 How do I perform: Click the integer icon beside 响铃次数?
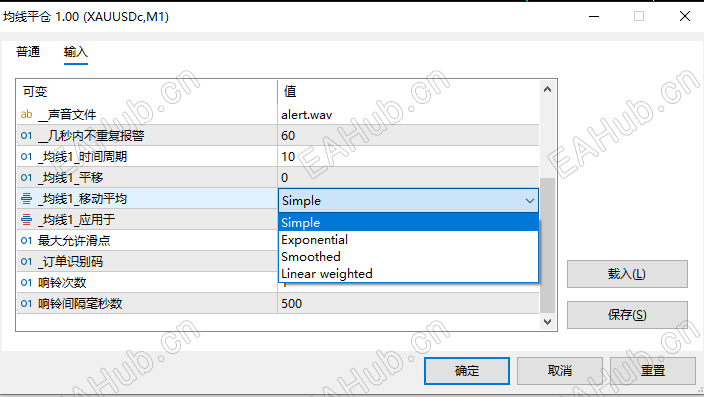[26, 282]
